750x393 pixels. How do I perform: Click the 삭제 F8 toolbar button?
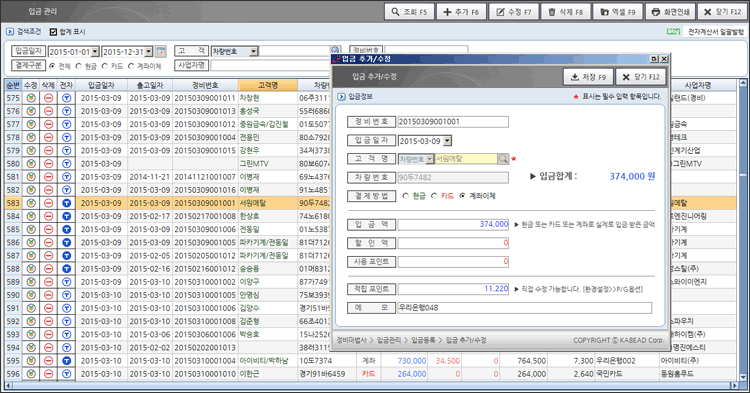click(x=565, y=12)
